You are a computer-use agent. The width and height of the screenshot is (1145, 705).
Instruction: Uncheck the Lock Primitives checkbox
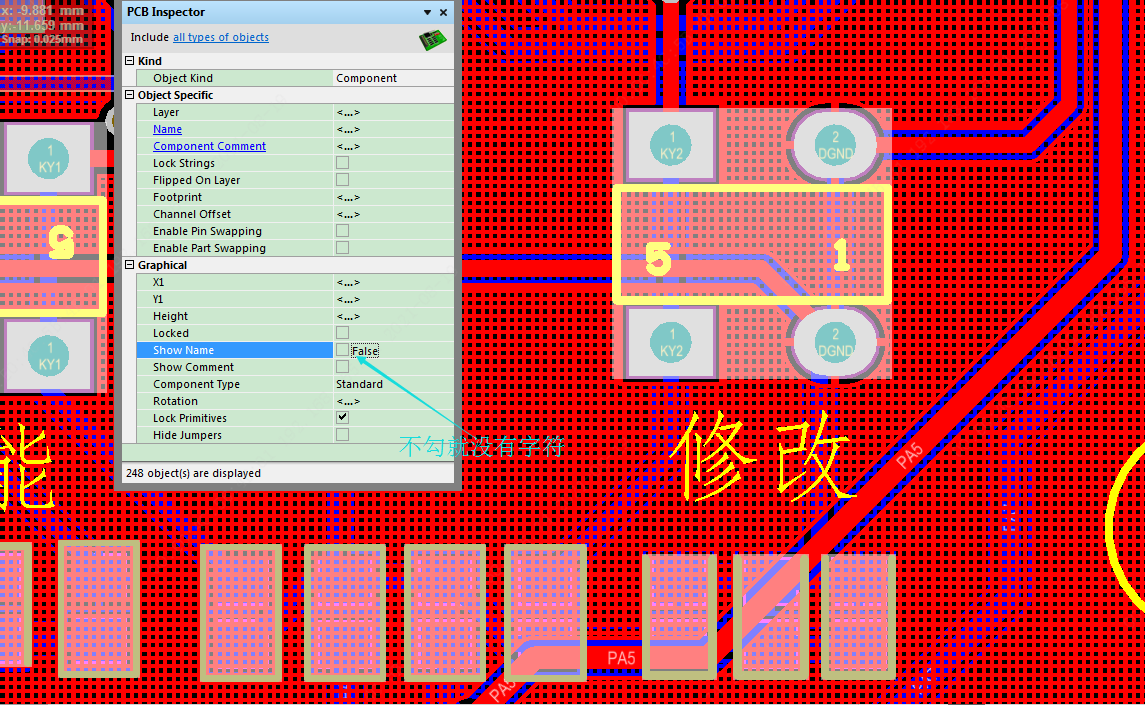coord(343,418)
